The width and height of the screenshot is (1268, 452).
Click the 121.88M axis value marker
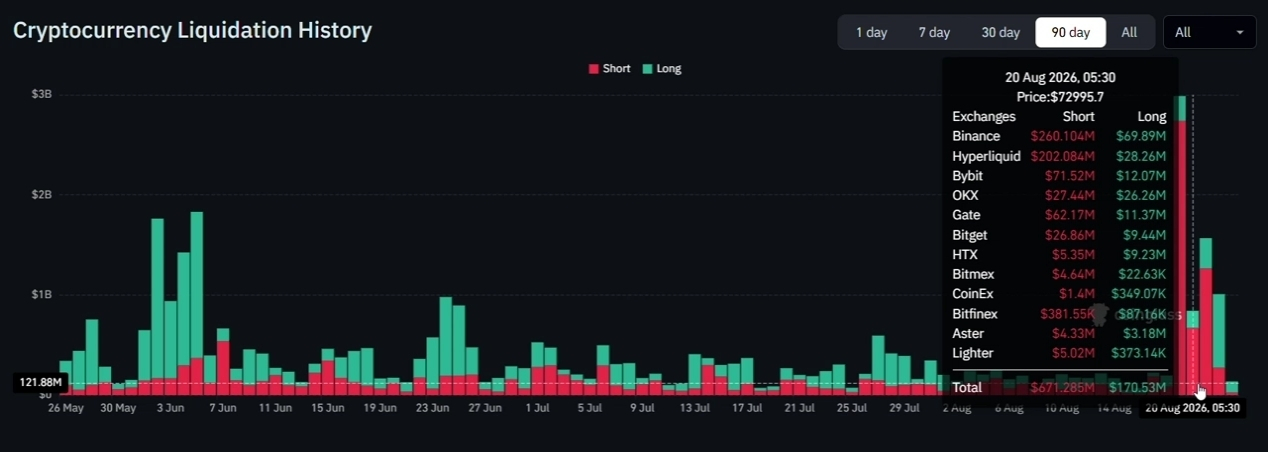pyautogui.click(x=40, y=382)
